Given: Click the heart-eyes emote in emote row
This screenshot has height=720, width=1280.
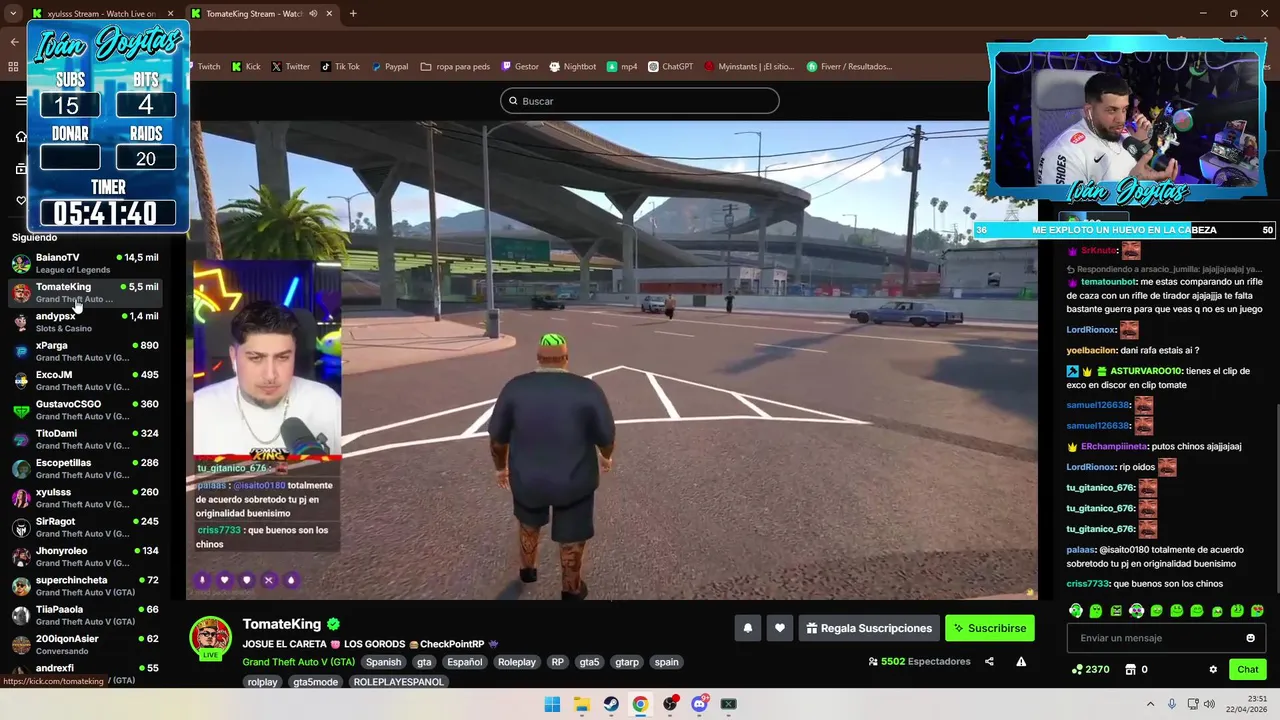Looking at the screenshot, I should coord(1257,610).
